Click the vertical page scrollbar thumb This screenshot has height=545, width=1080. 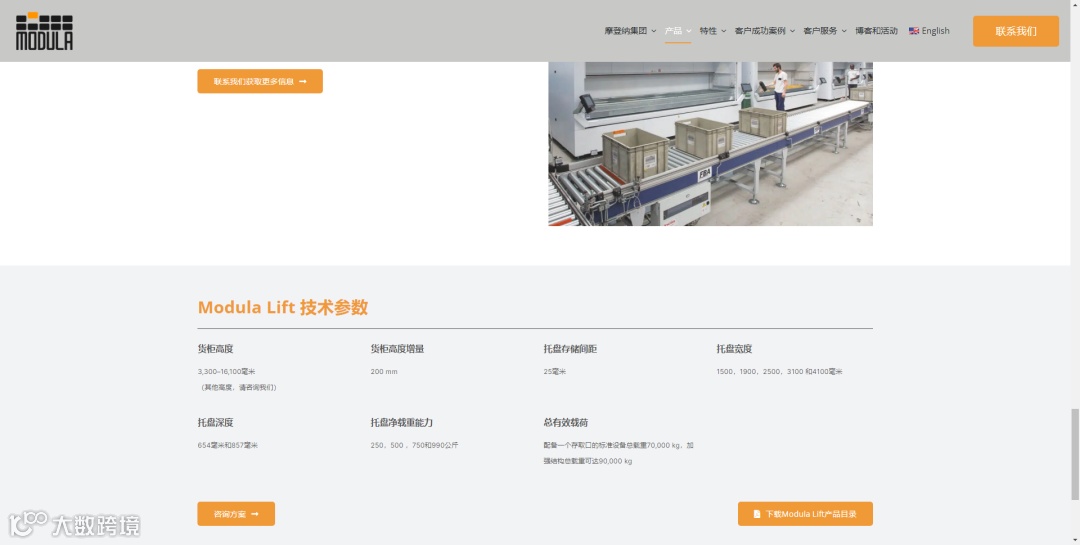1074,454
